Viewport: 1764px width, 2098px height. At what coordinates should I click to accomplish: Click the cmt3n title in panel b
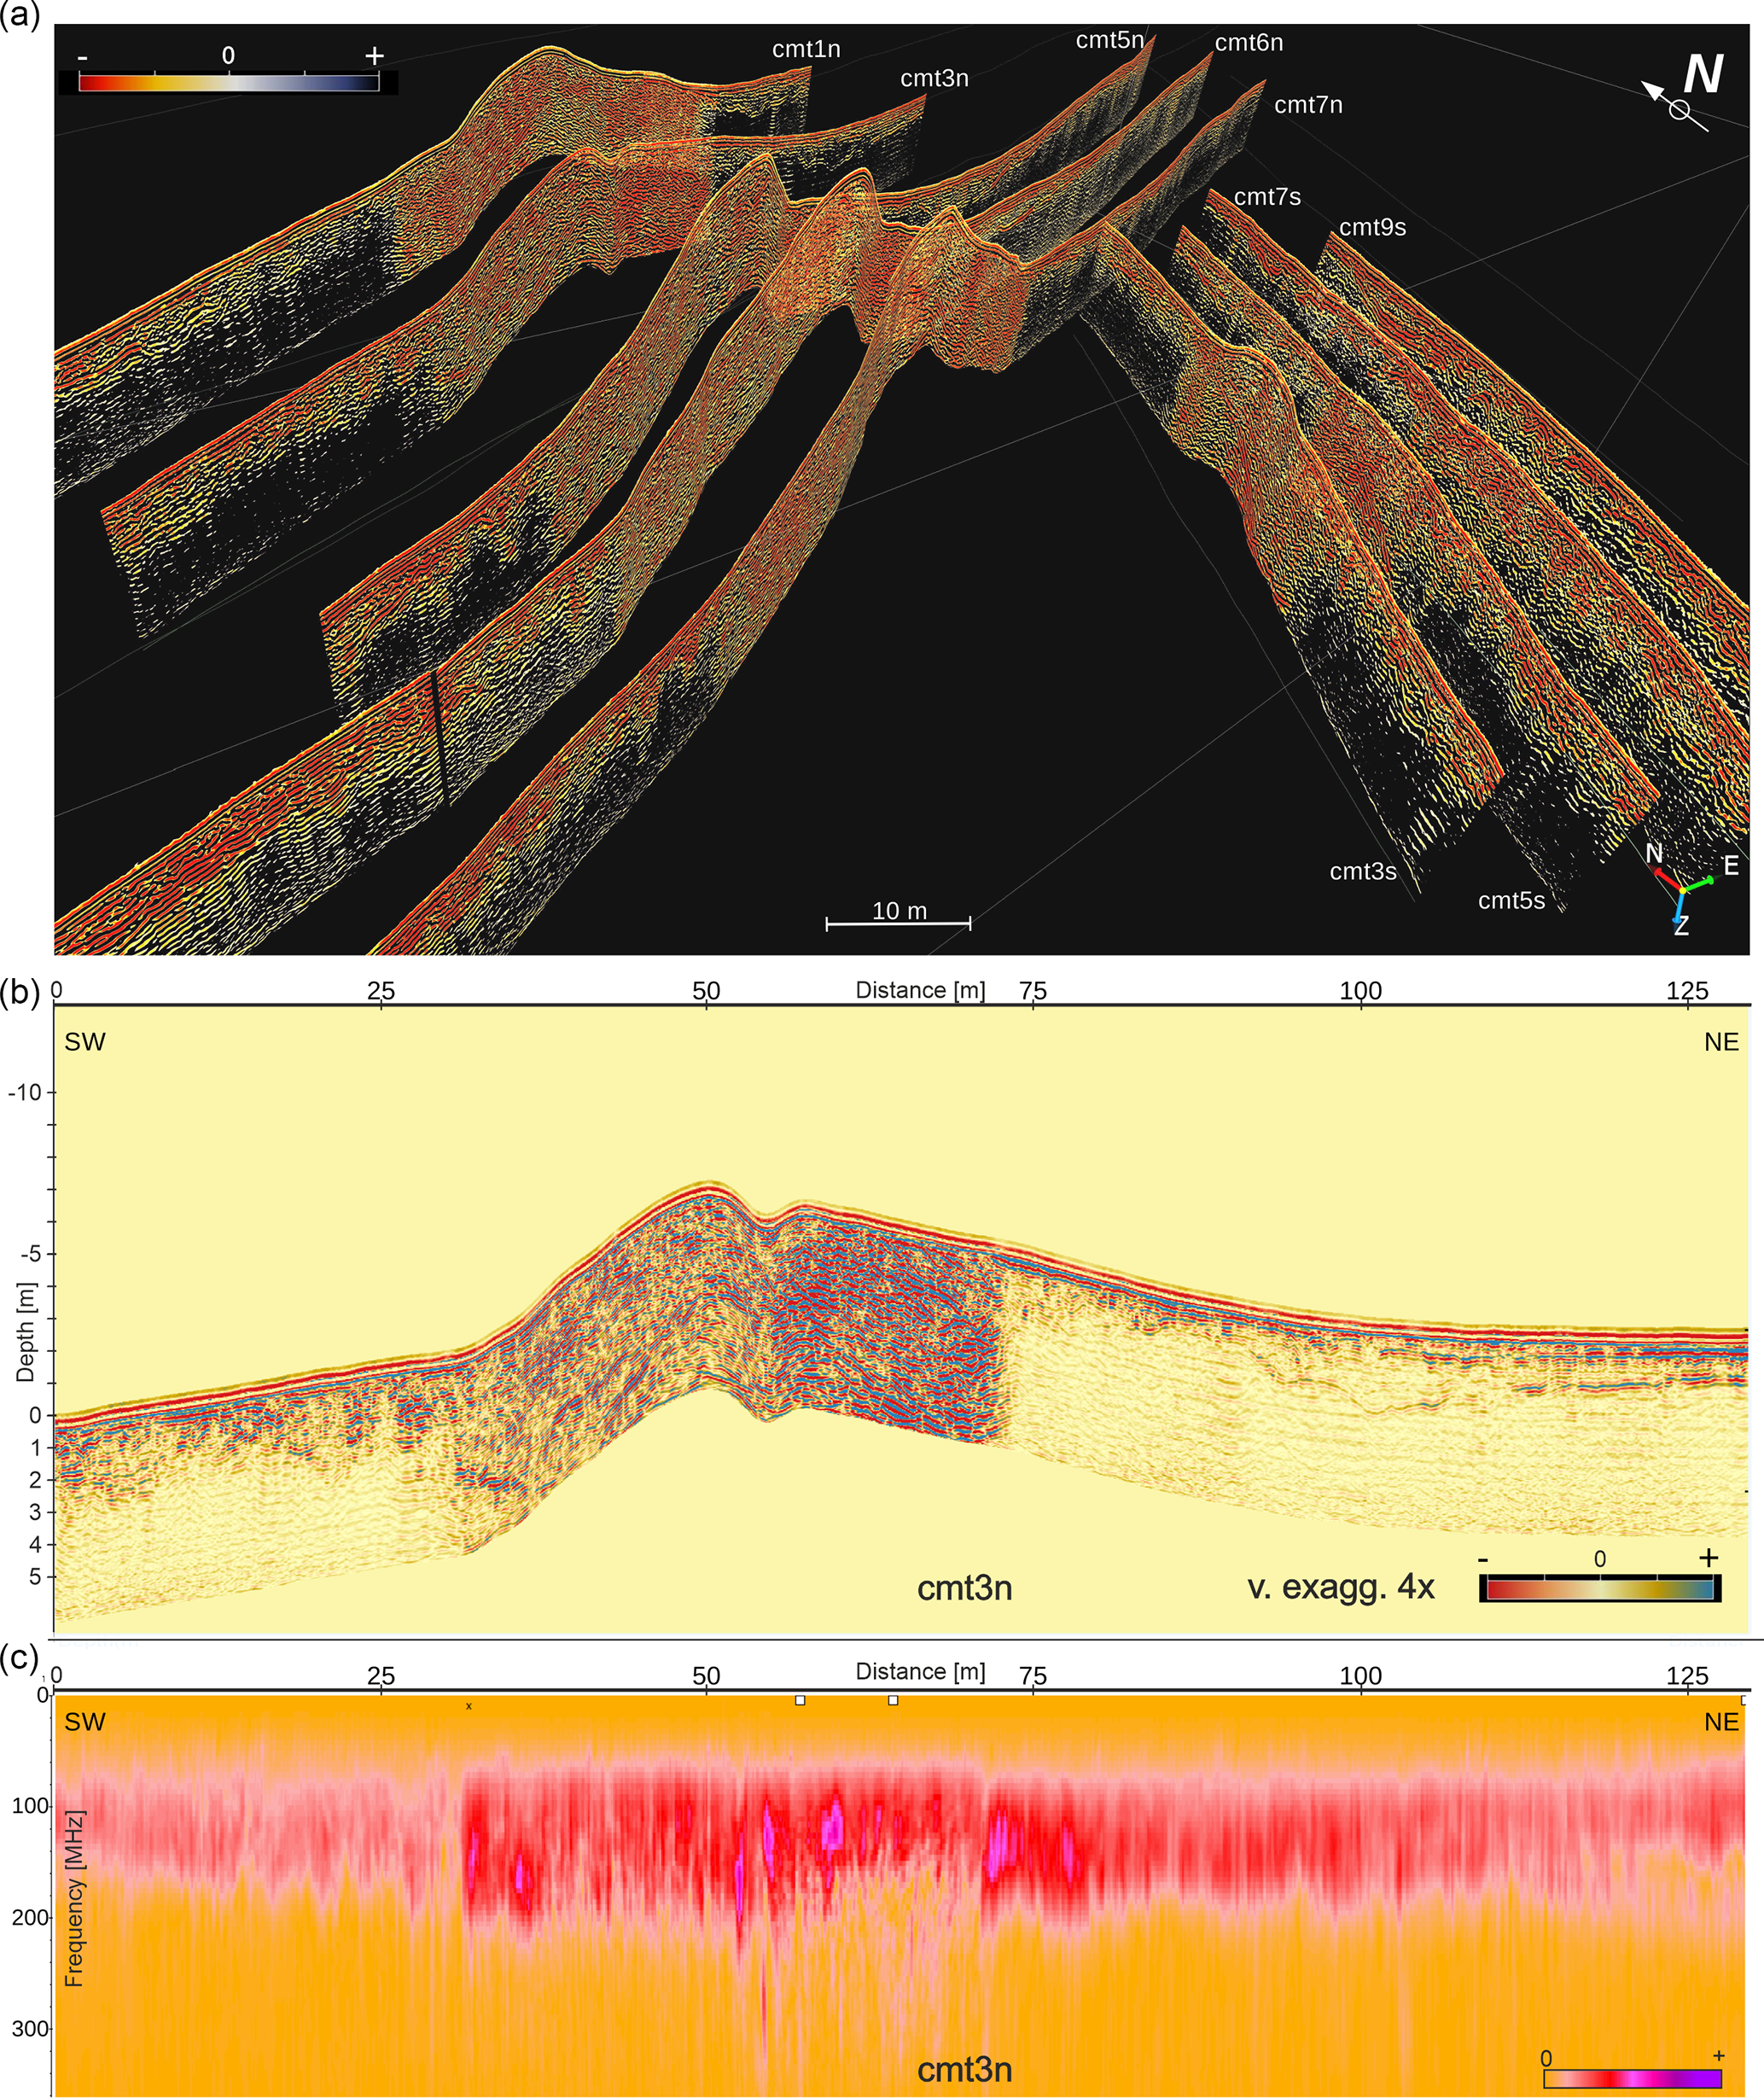click(964, 1588)
